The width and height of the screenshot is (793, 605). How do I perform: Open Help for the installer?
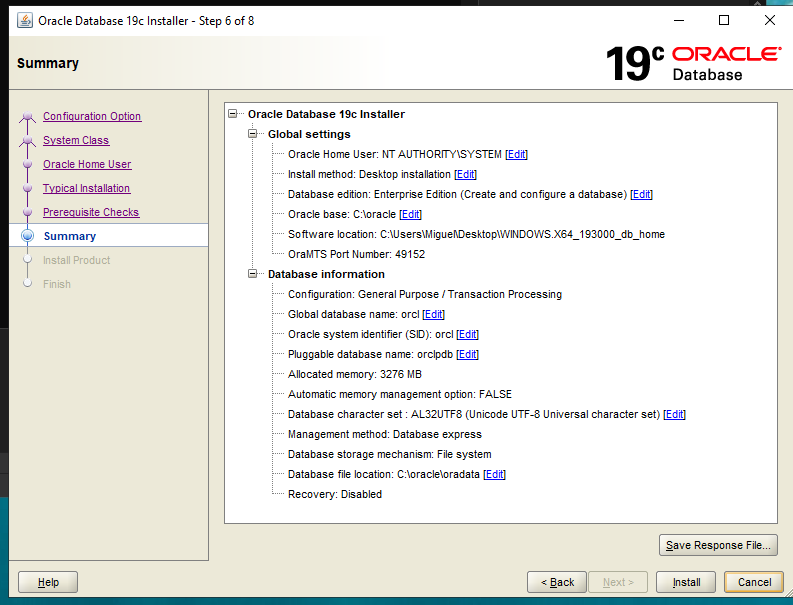pyautogui.click(x=48, y=582)
